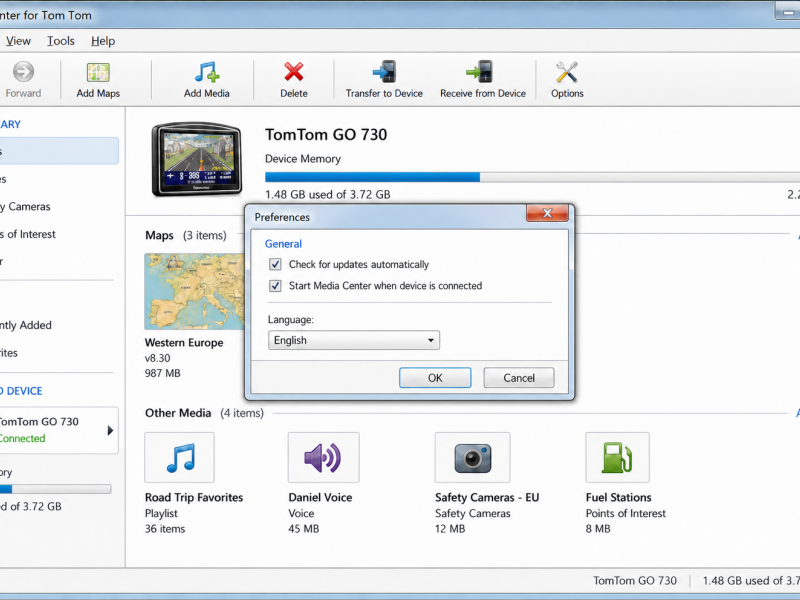Click the Receive from Device icon
800x600 pixels.
(x=479, y=71)
